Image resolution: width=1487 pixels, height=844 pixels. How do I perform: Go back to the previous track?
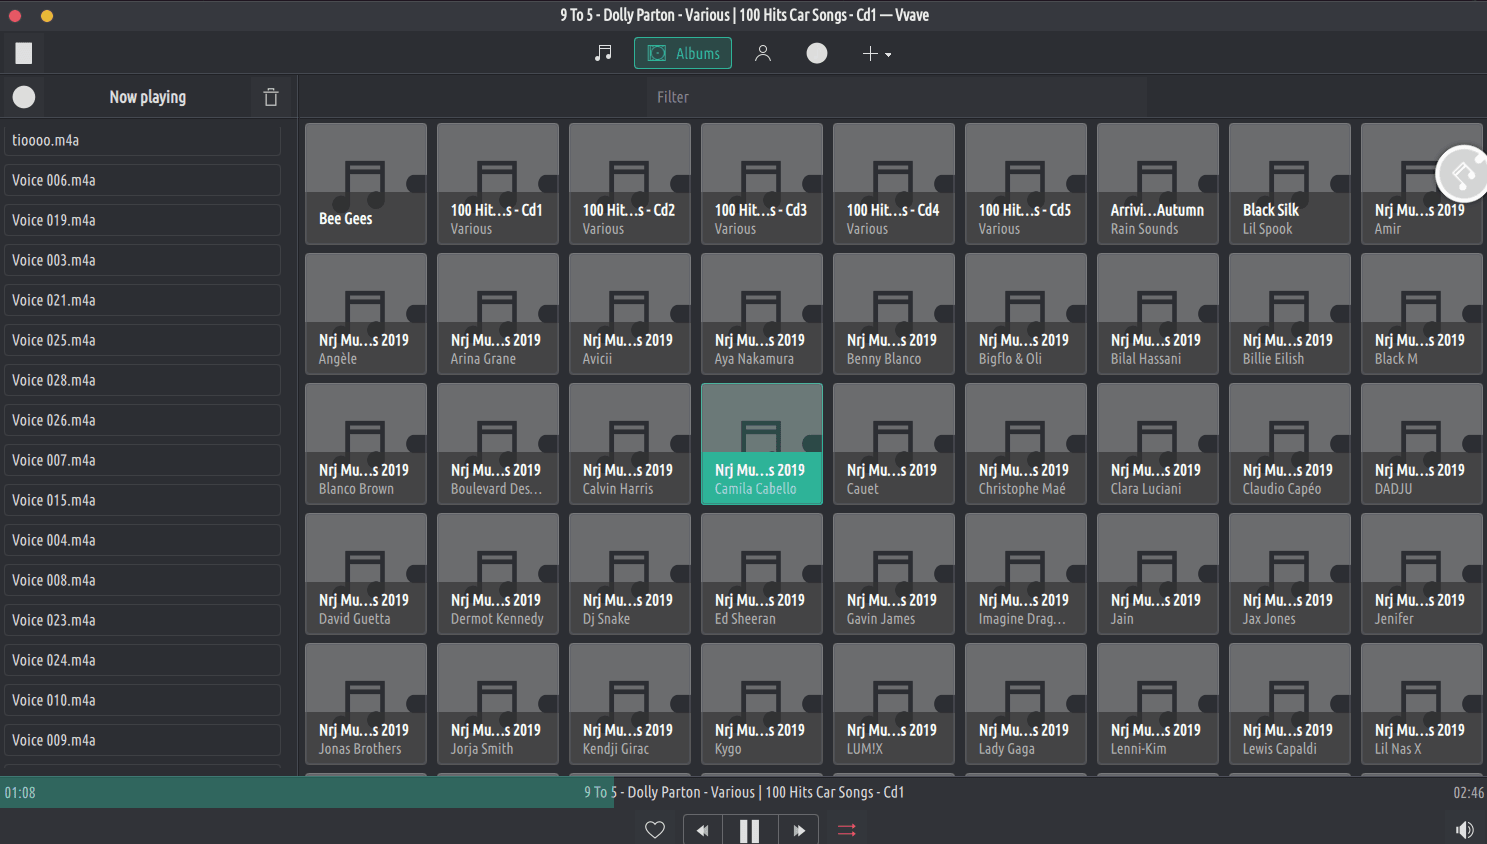703,830
